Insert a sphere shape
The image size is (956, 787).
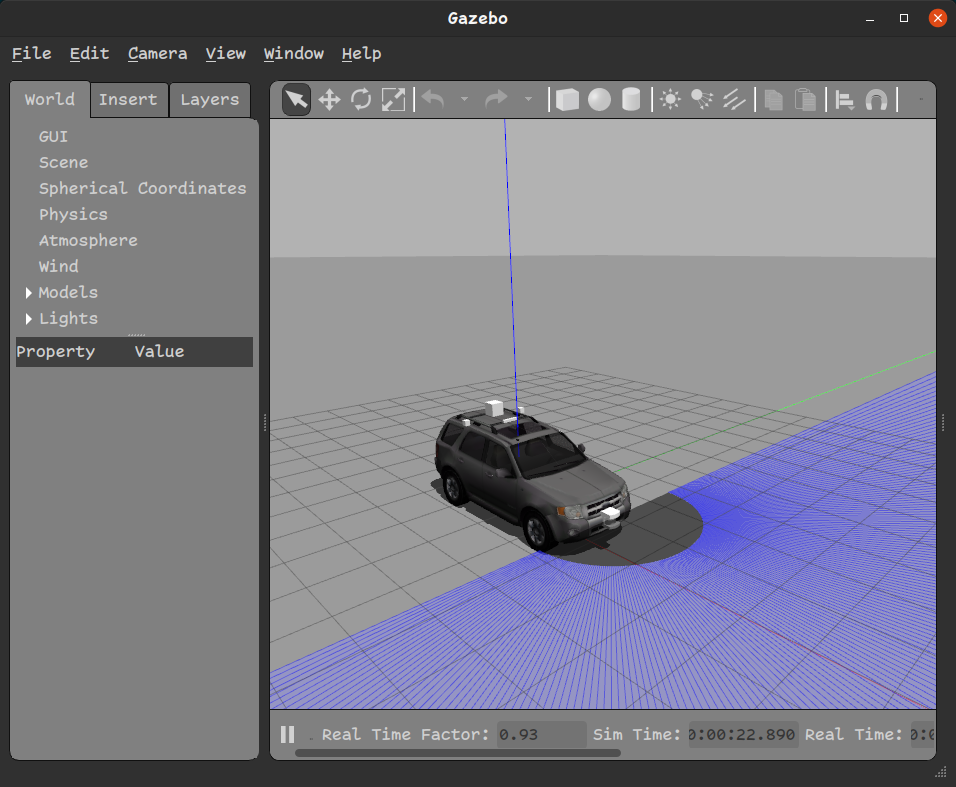pos(599,99)
